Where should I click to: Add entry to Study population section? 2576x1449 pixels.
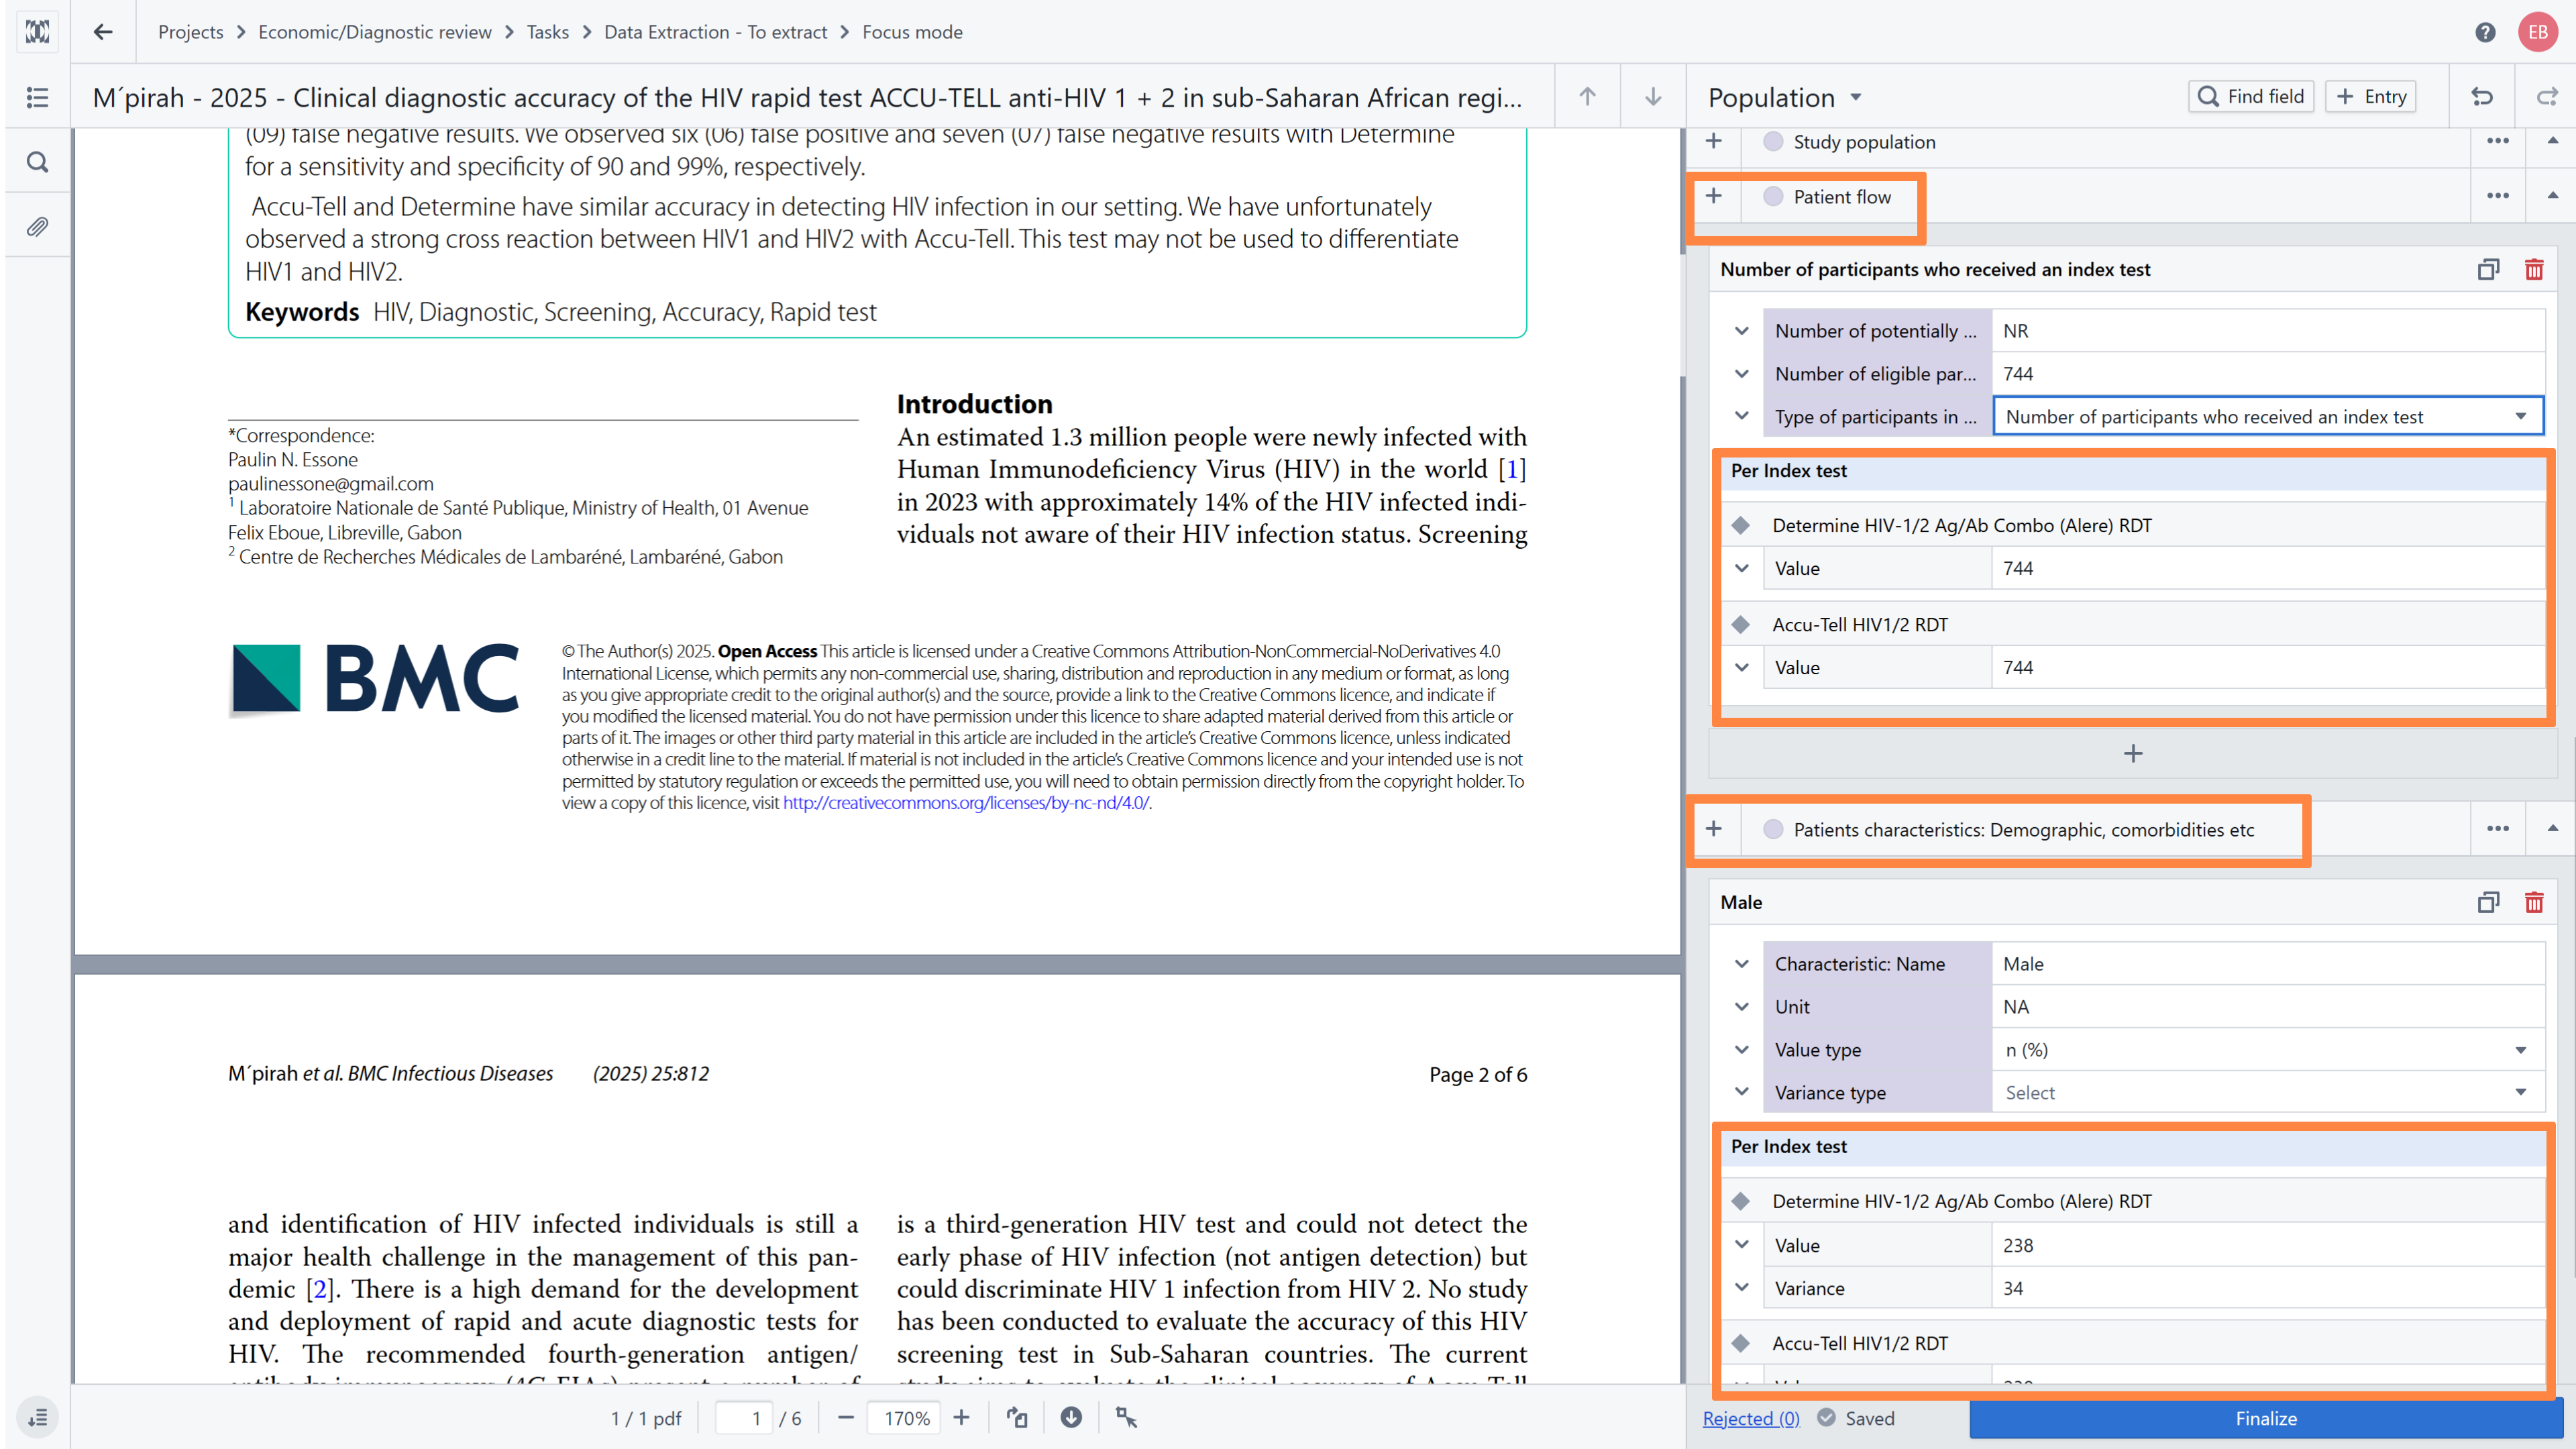click(x=1714, y=141)
